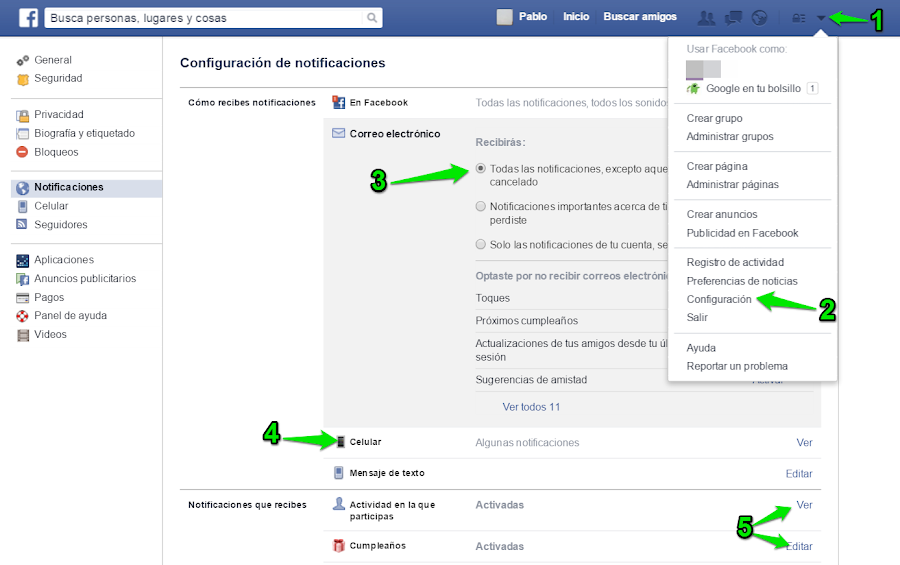
Task: Click Aplicaciones icon in sidebar
Action: [22, 261]
